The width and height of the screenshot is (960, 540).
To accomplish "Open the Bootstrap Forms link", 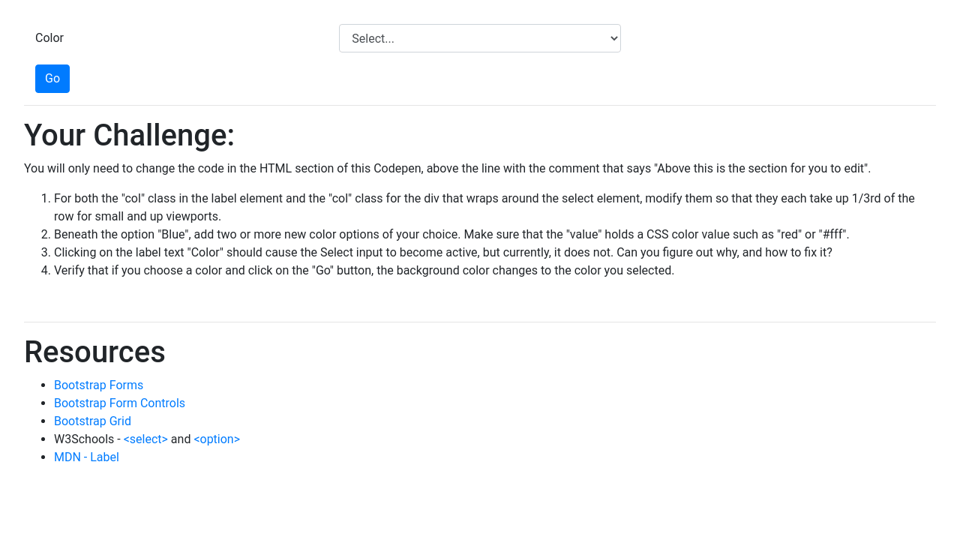I will pyautogui.click(x=98, y=385).
